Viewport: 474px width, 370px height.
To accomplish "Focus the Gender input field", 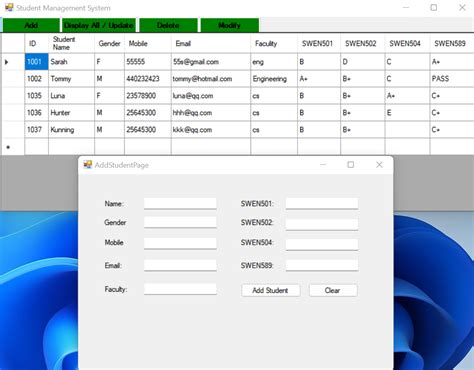I will coord(180,222).
